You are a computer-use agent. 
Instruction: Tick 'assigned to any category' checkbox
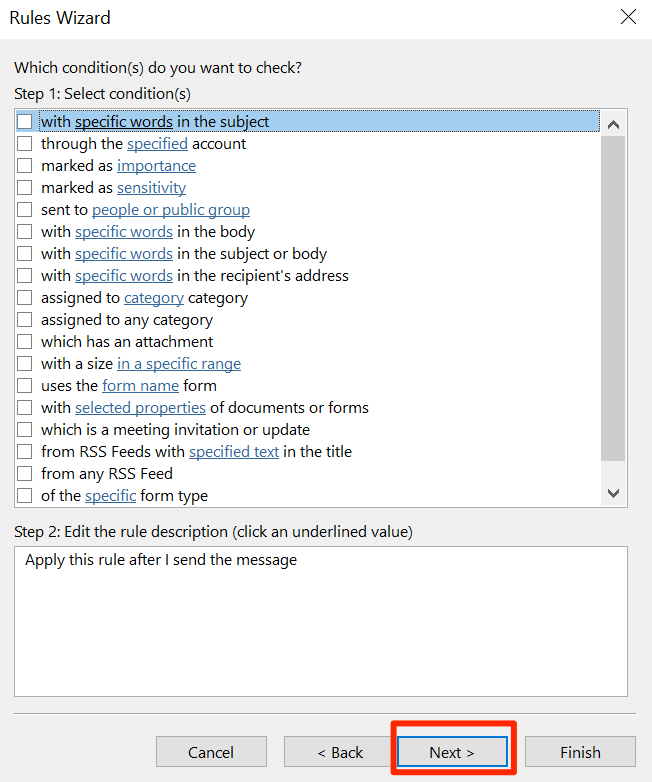coord(24,320)
